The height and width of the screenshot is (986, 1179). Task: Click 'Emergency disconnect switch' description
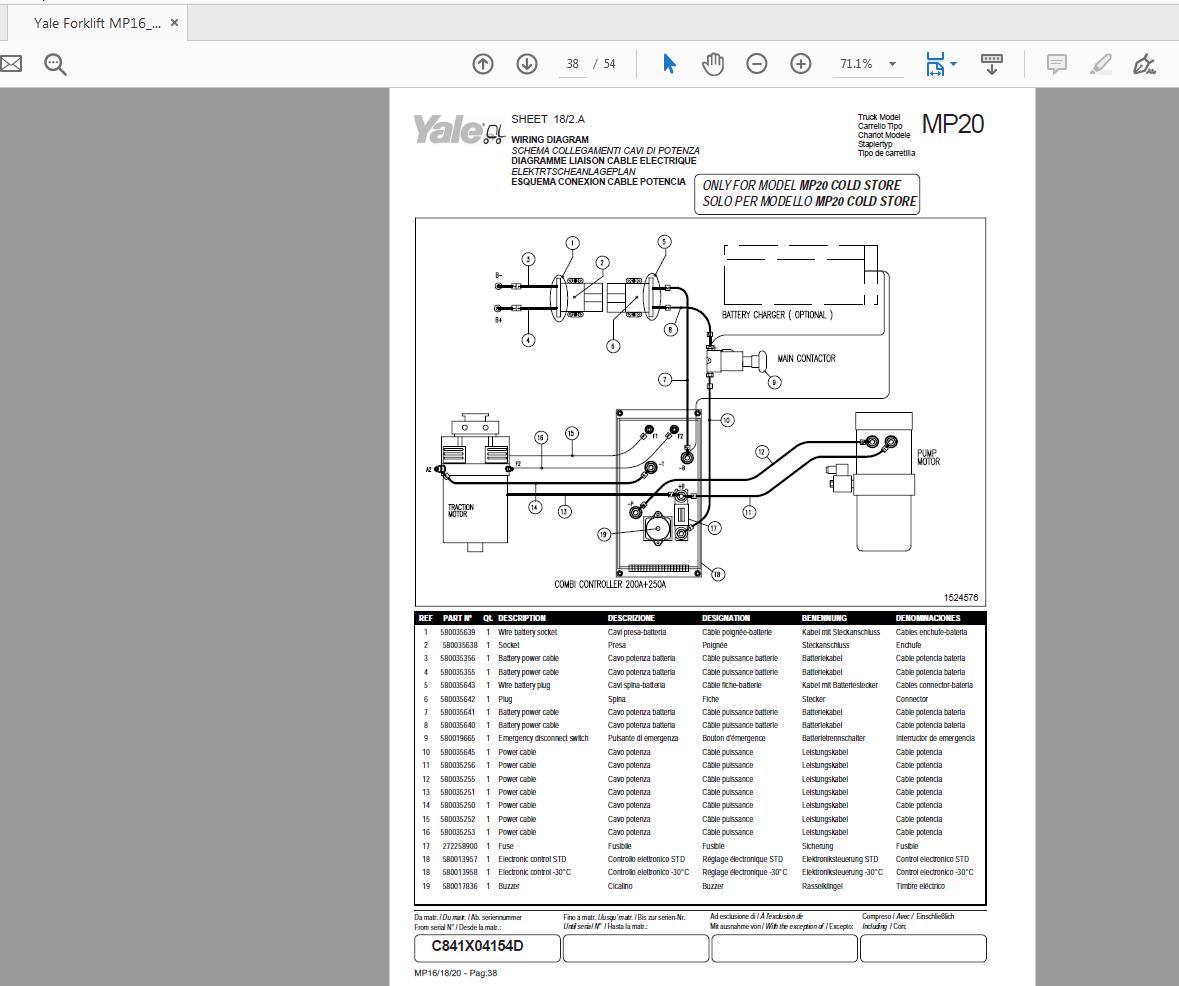pos(543,739)
